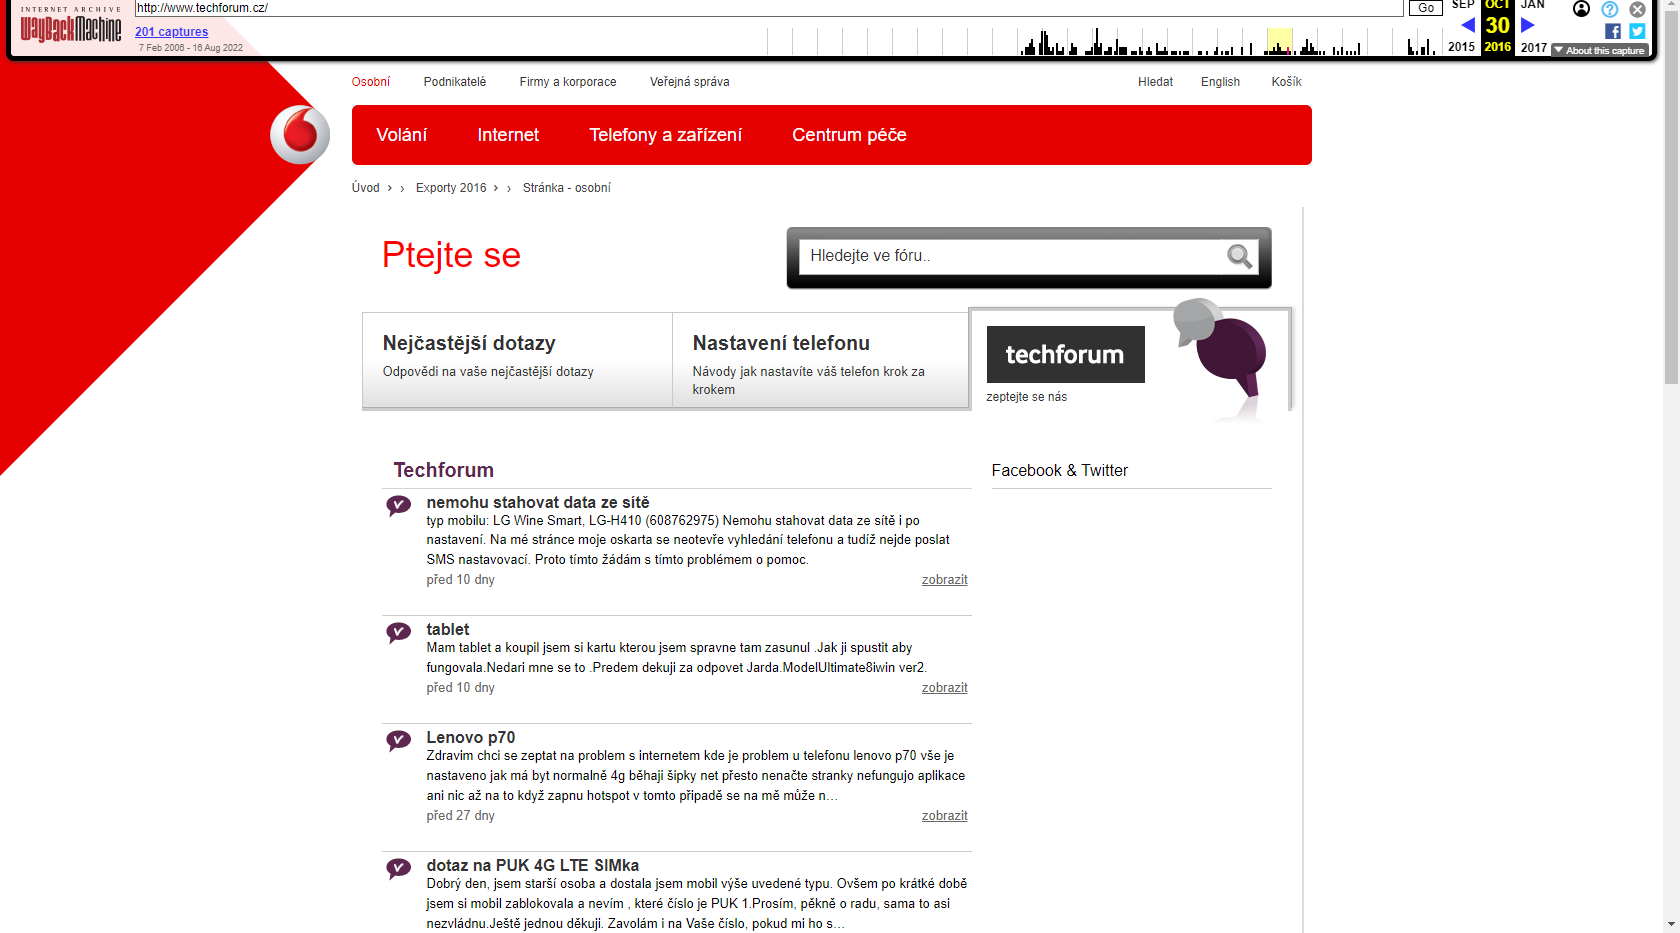Screen dimensions: 1680x933
Task: Focus the 'Hledejte ve fóru' search field
Action: [1012, 256]
